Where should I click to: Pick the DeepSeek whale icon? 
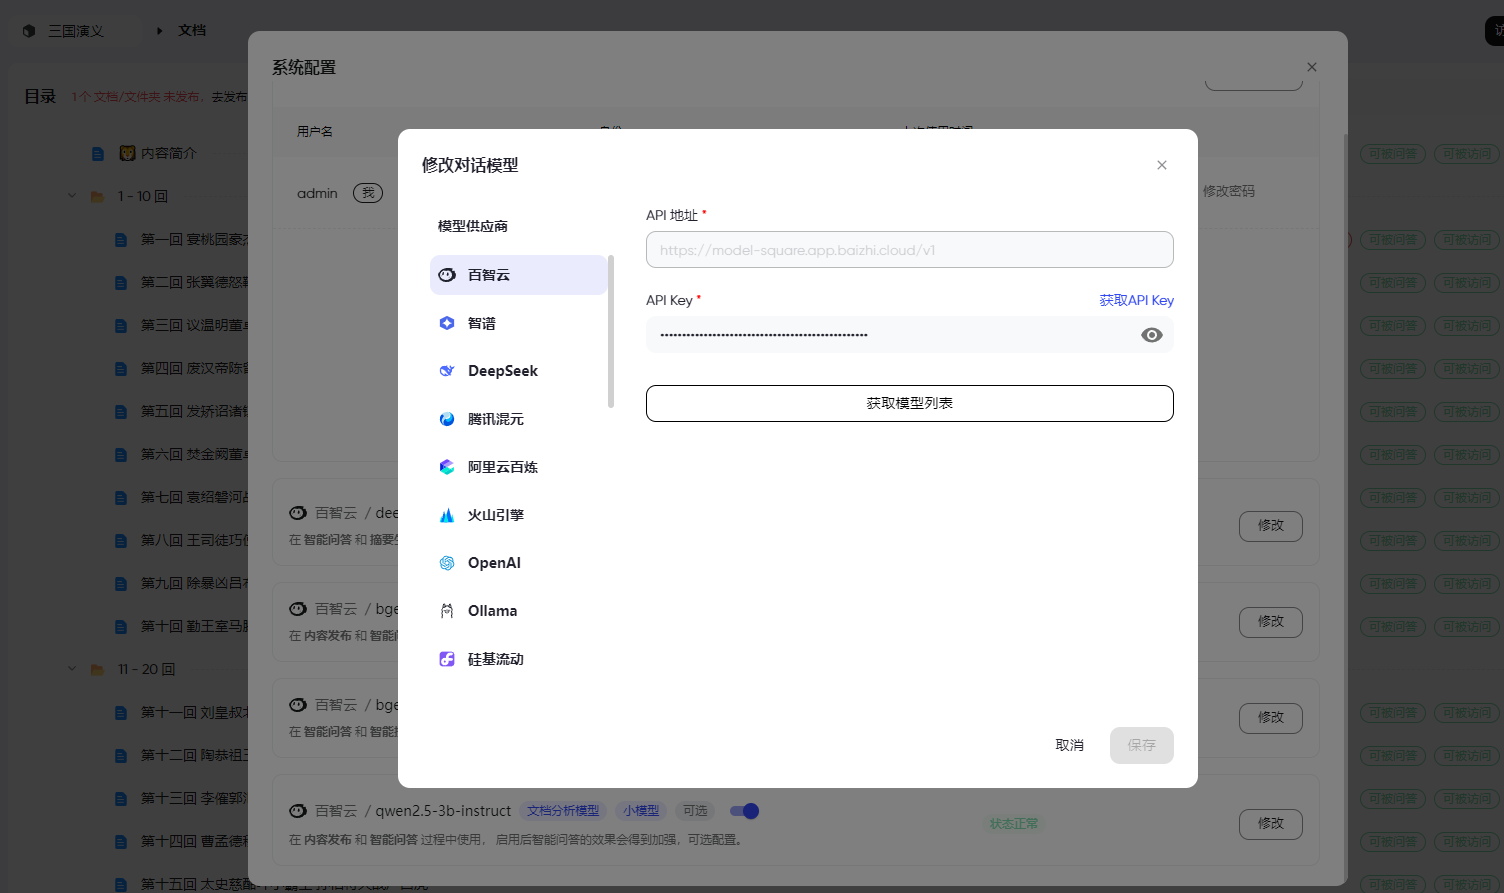click(x=447, y=371)
